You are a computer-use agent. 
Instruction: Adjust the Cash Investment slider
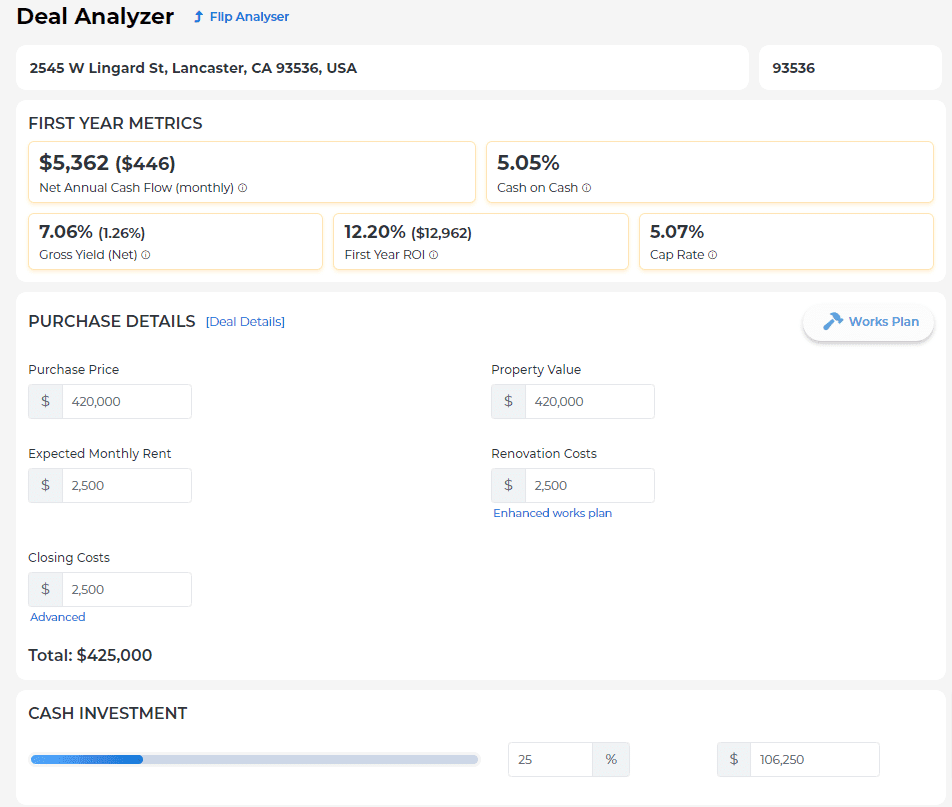coord(254,759)
